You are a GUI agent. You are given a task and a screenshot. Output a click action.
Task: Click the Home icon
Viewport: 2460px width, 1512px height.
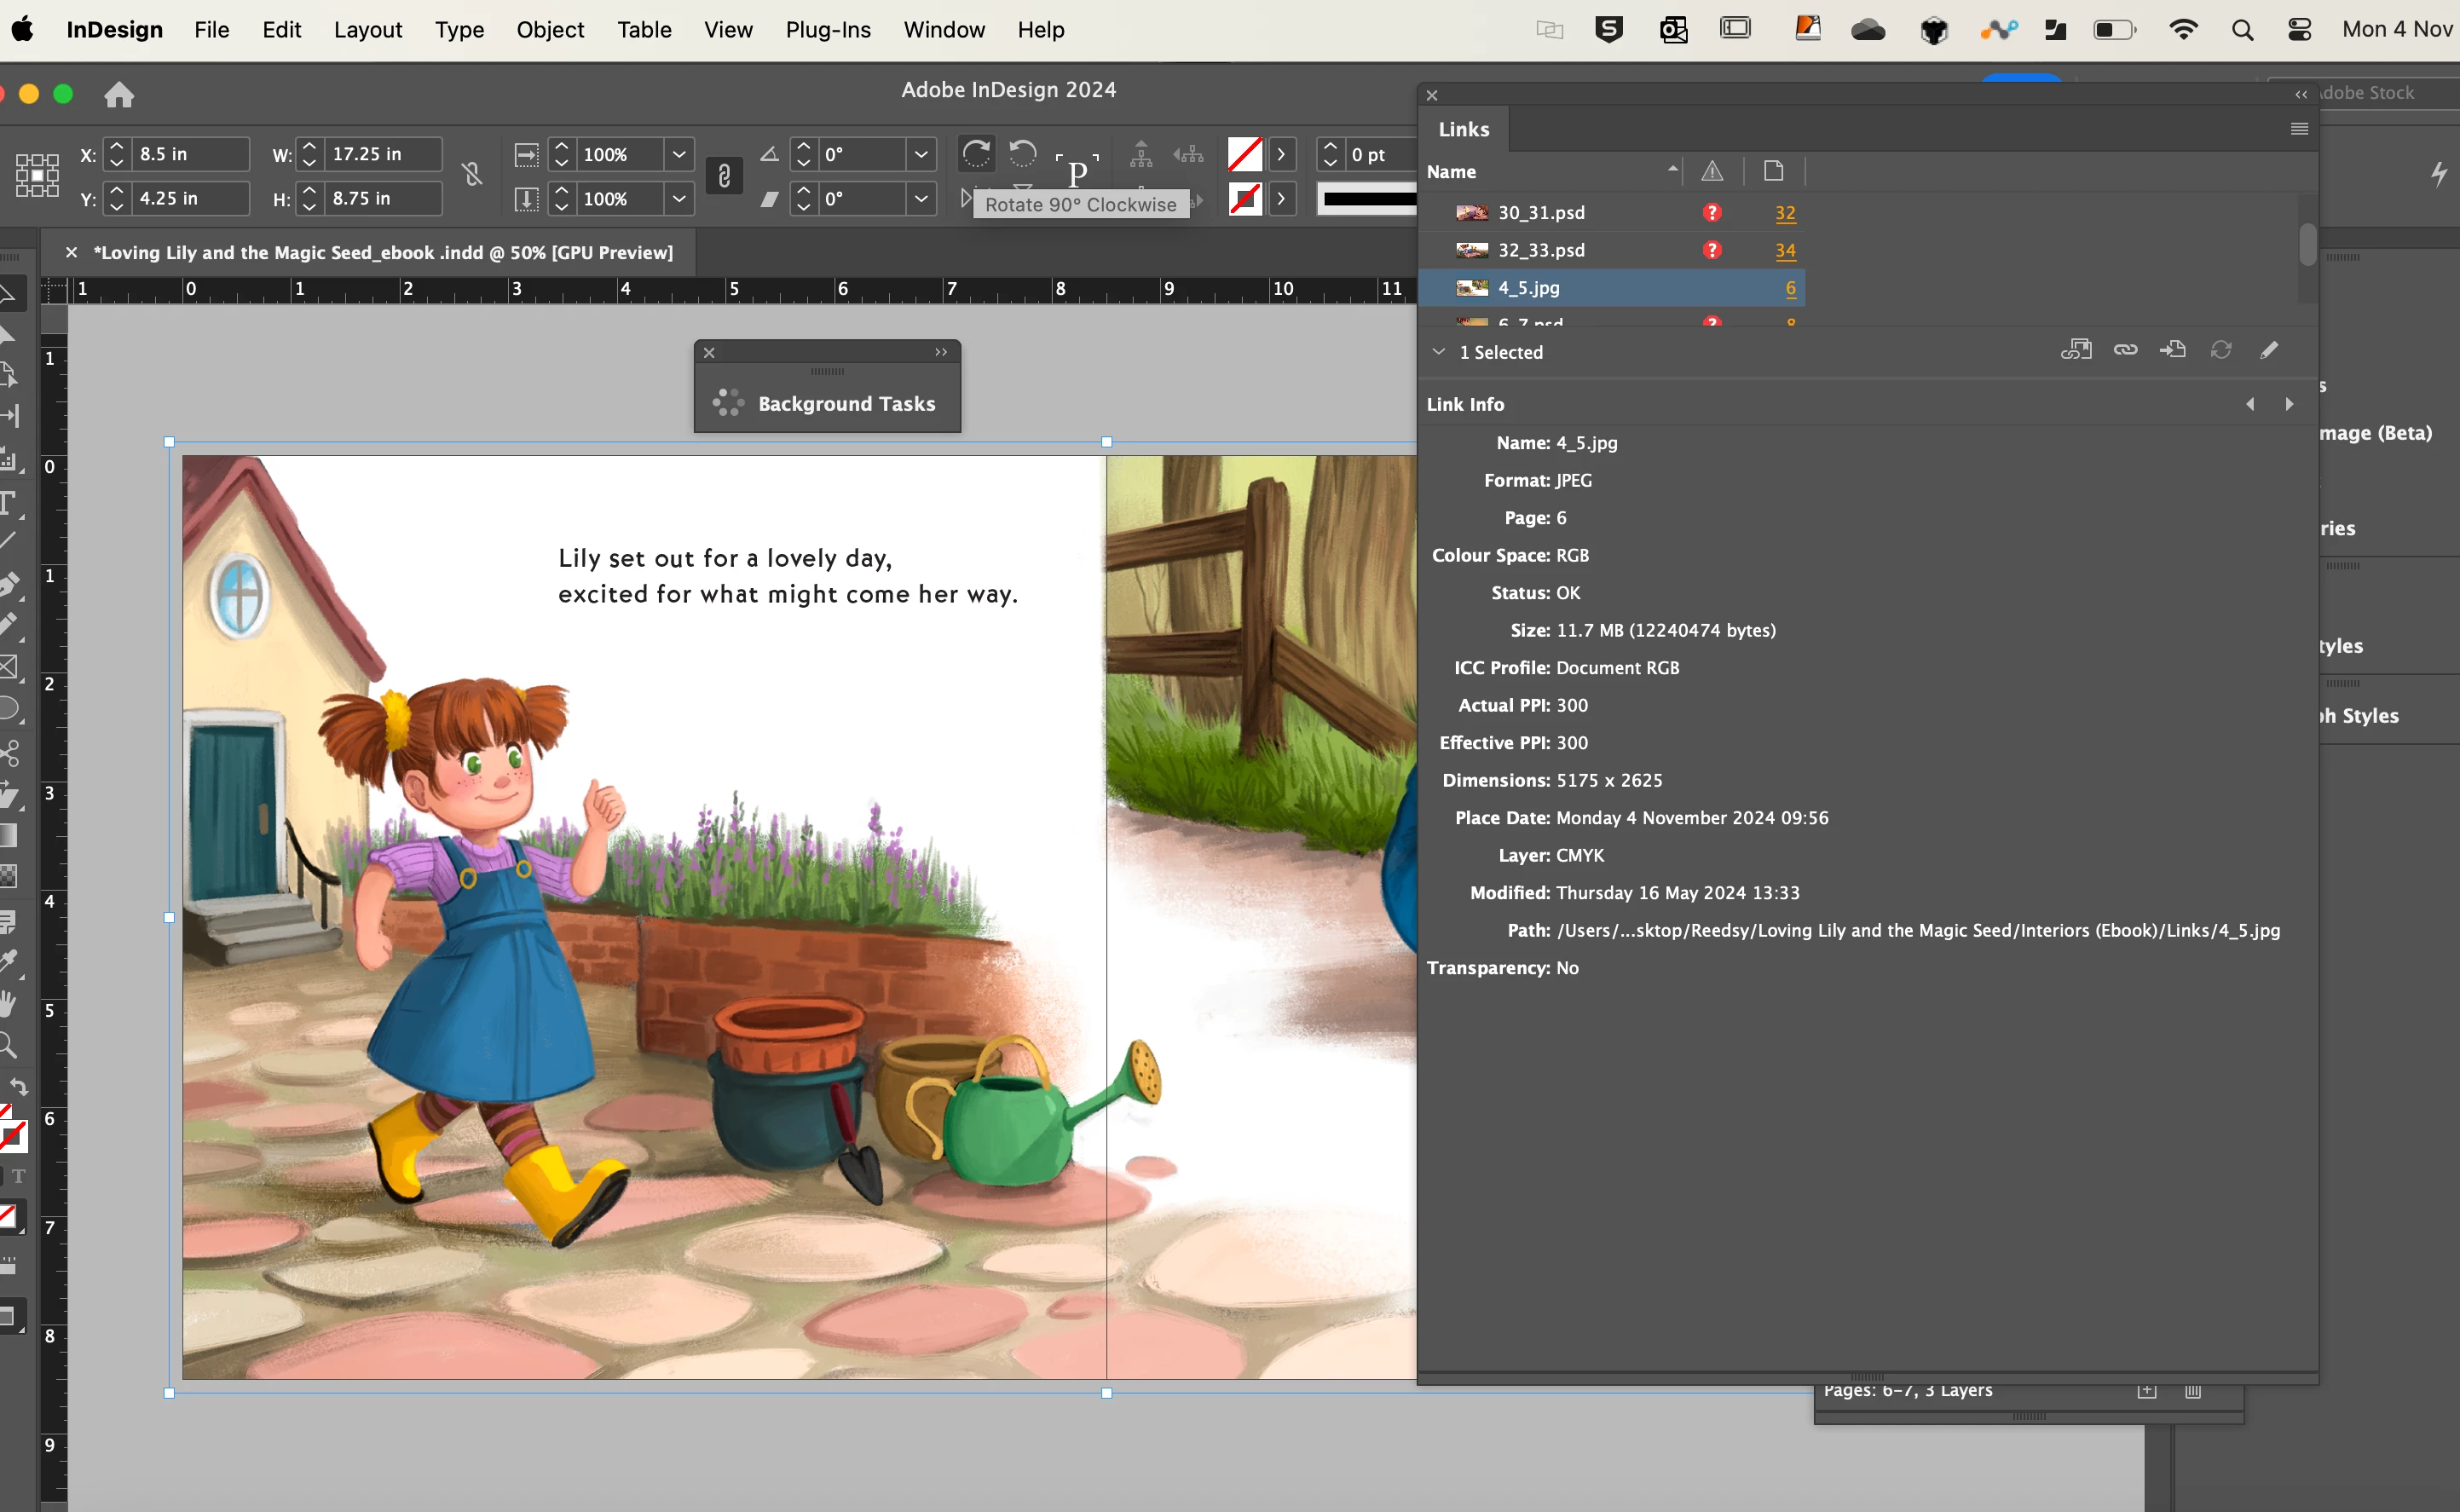[119, 95]
